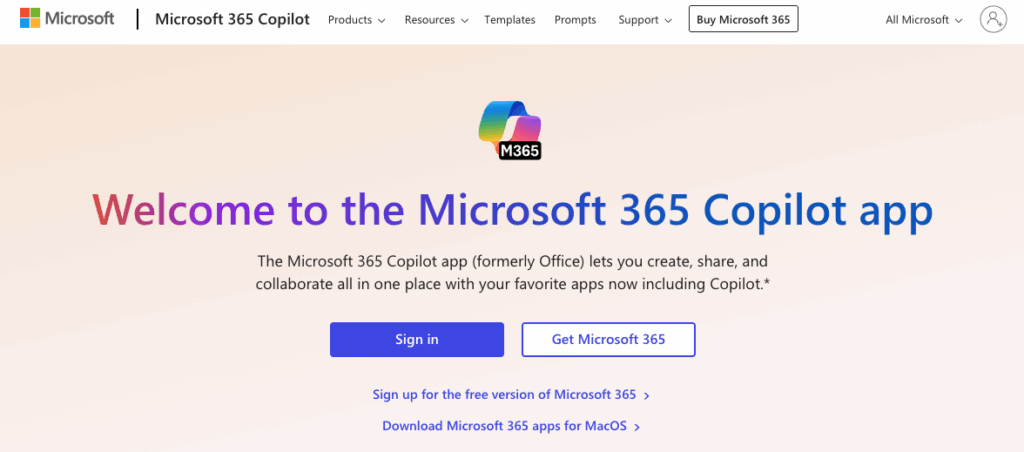The height and width of the screenshot is (452, 1024).
Task: Click the Get Microsoft 365 button
Action: (x=608, y=339)
